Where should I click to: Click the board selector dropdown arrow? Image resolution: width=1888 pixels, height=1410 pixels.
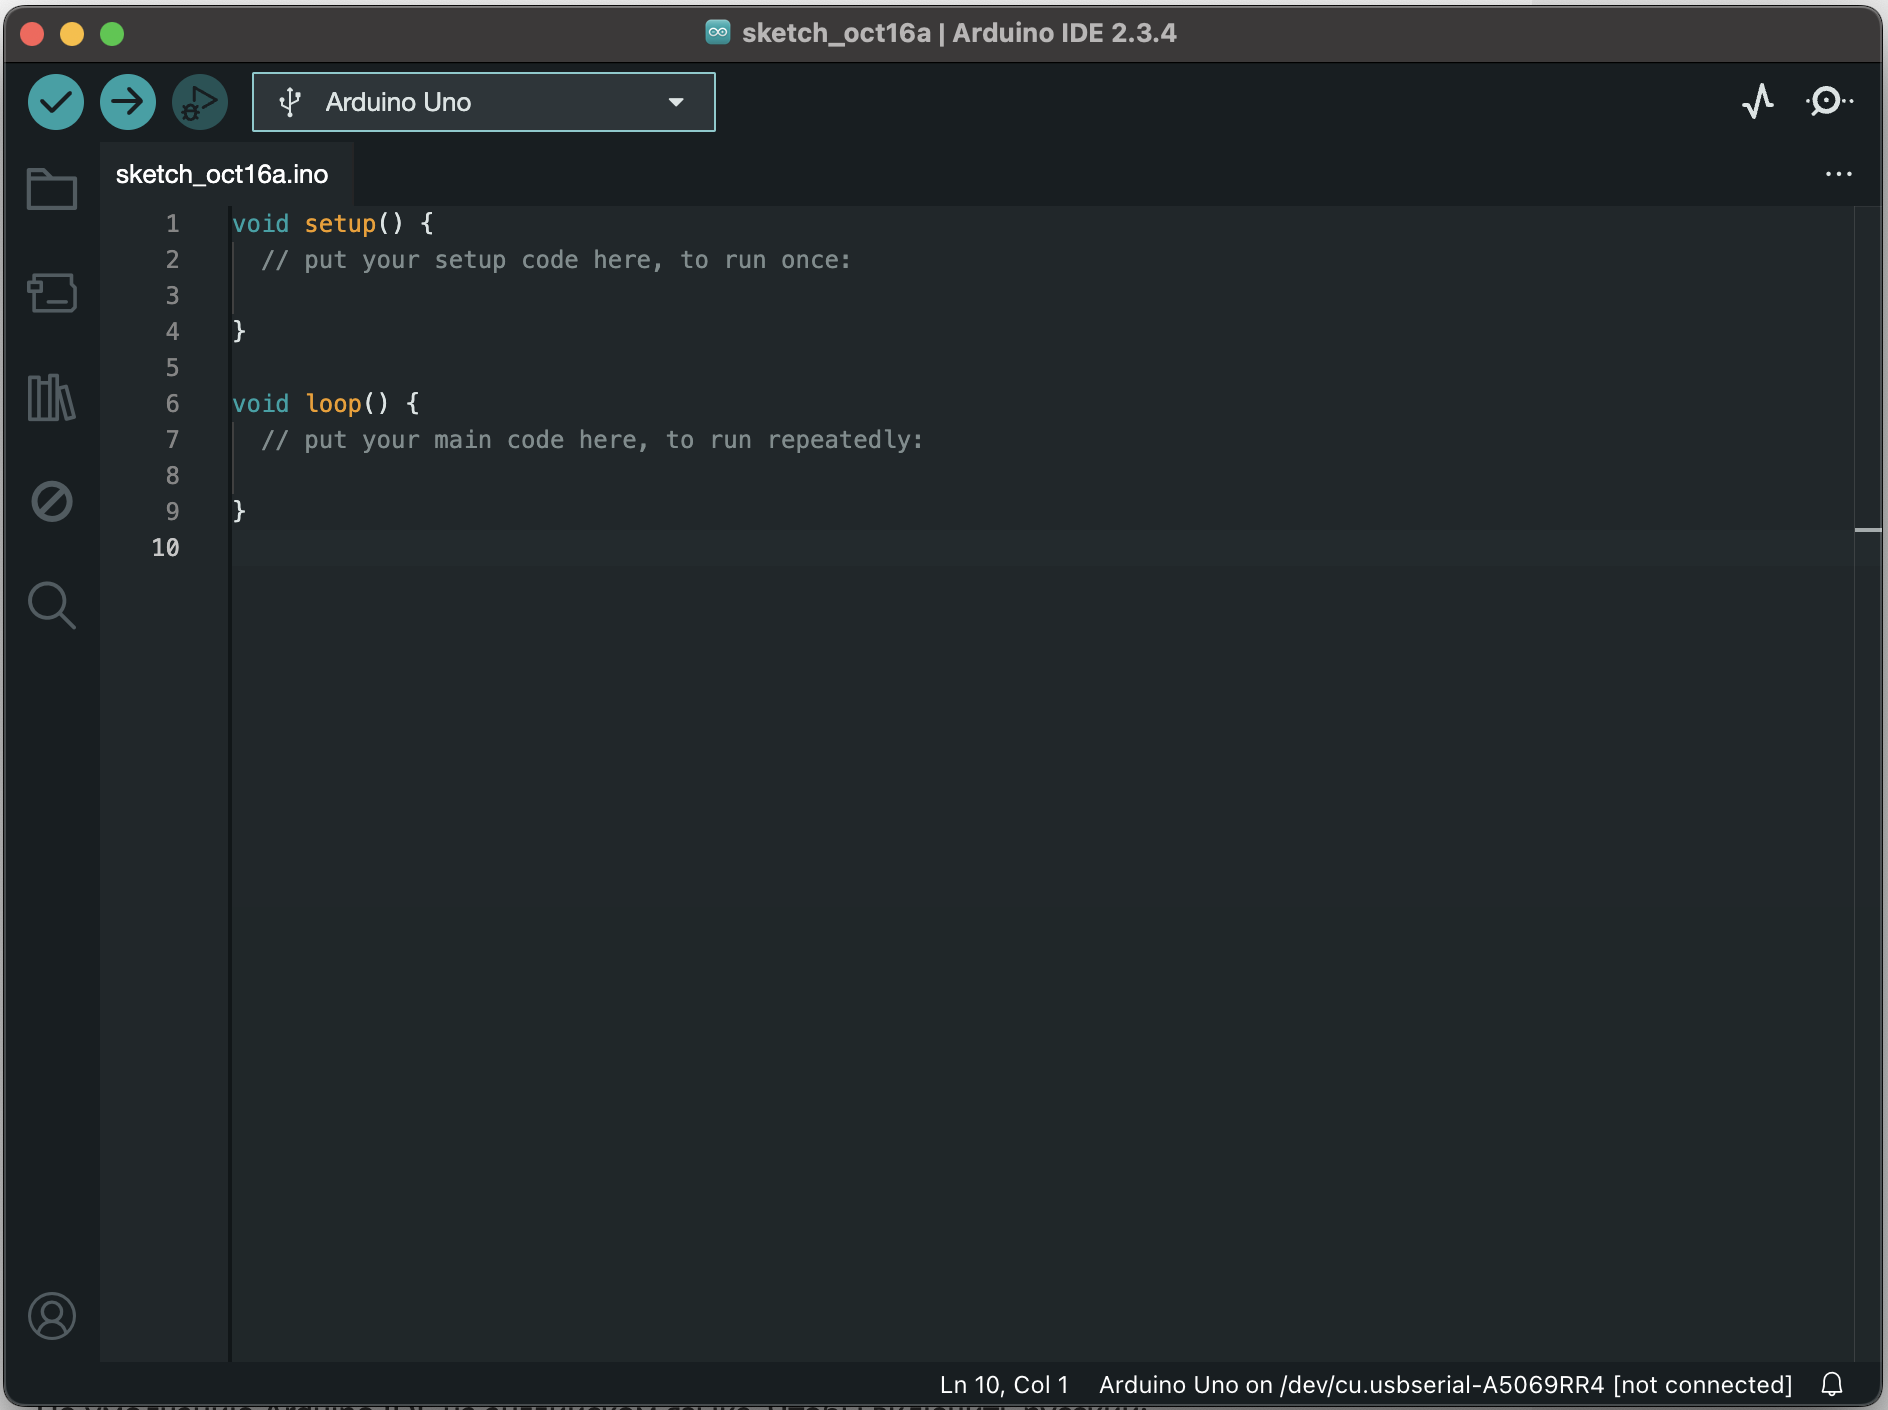point(676,102)
